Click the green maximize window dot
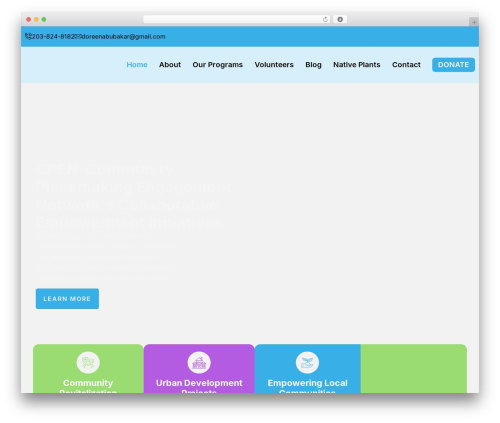Image resolution: width=500 pixels, height=423 pixels. point(44,19)
